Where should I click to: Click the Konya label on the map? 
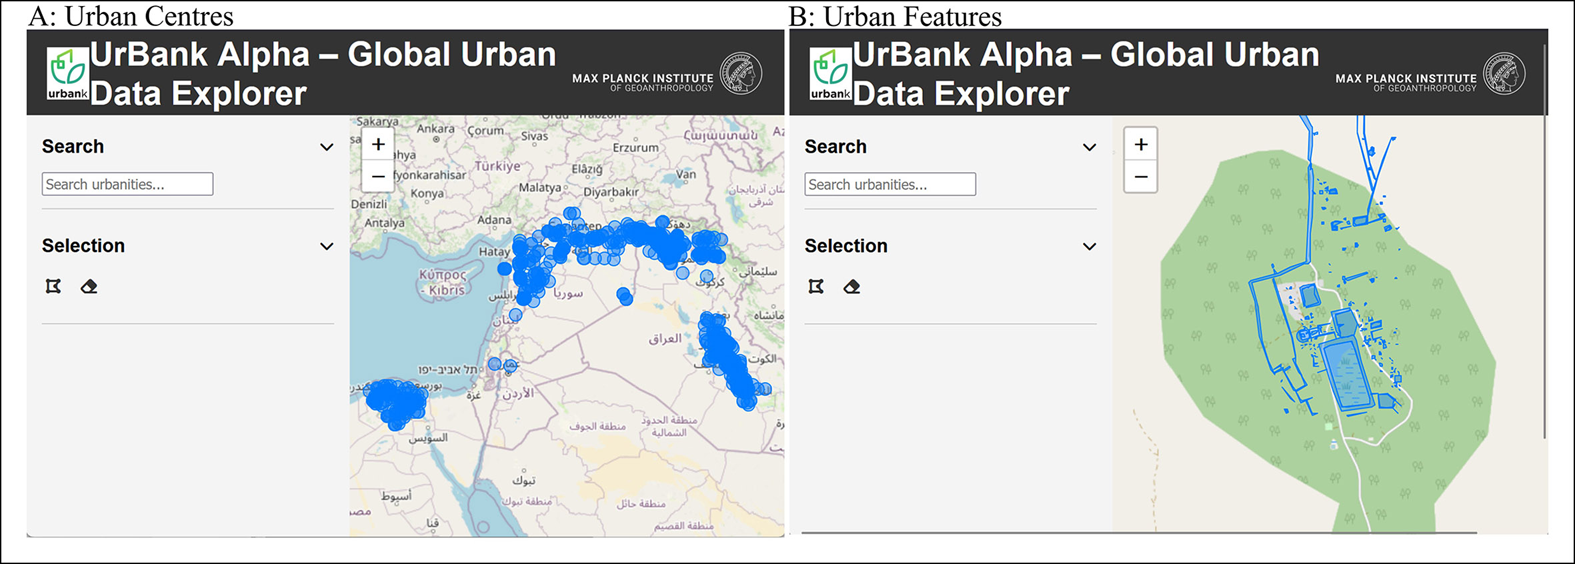[427, 193]
